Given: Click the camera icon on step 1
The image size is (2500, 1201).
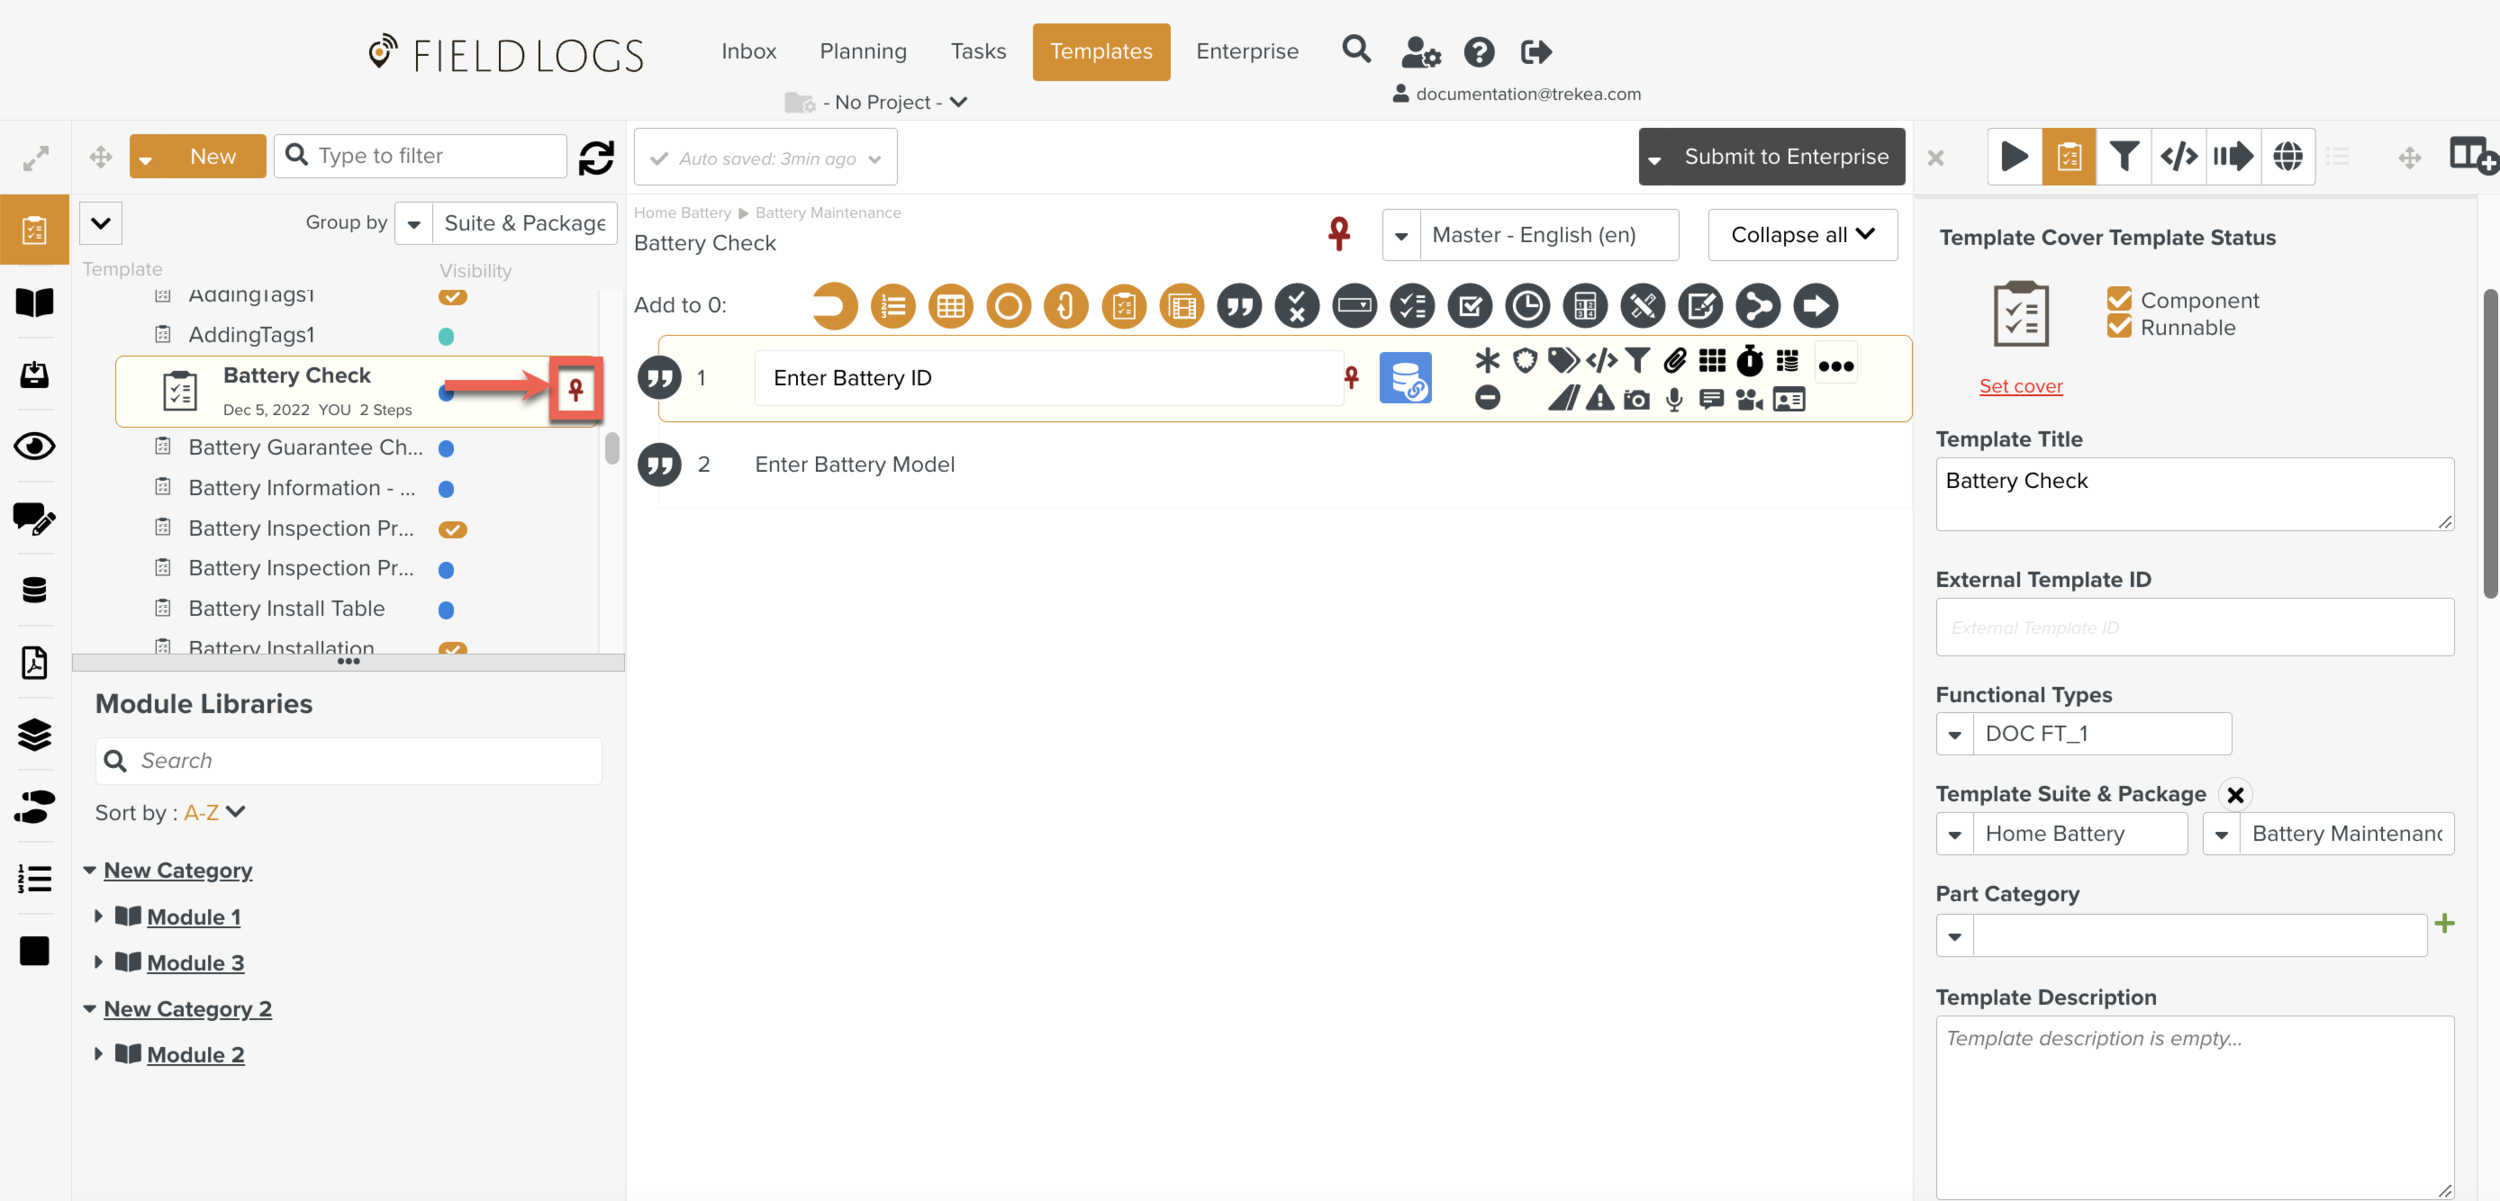Looking at the screenshot, I should click(1637, 400).
